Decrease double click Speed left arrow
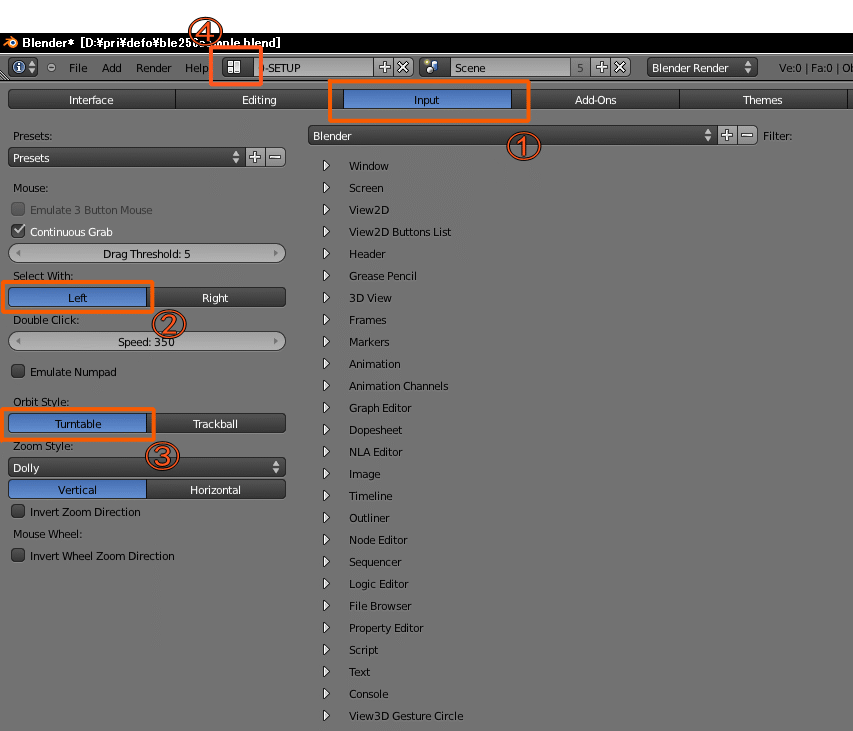 (18, 342)
